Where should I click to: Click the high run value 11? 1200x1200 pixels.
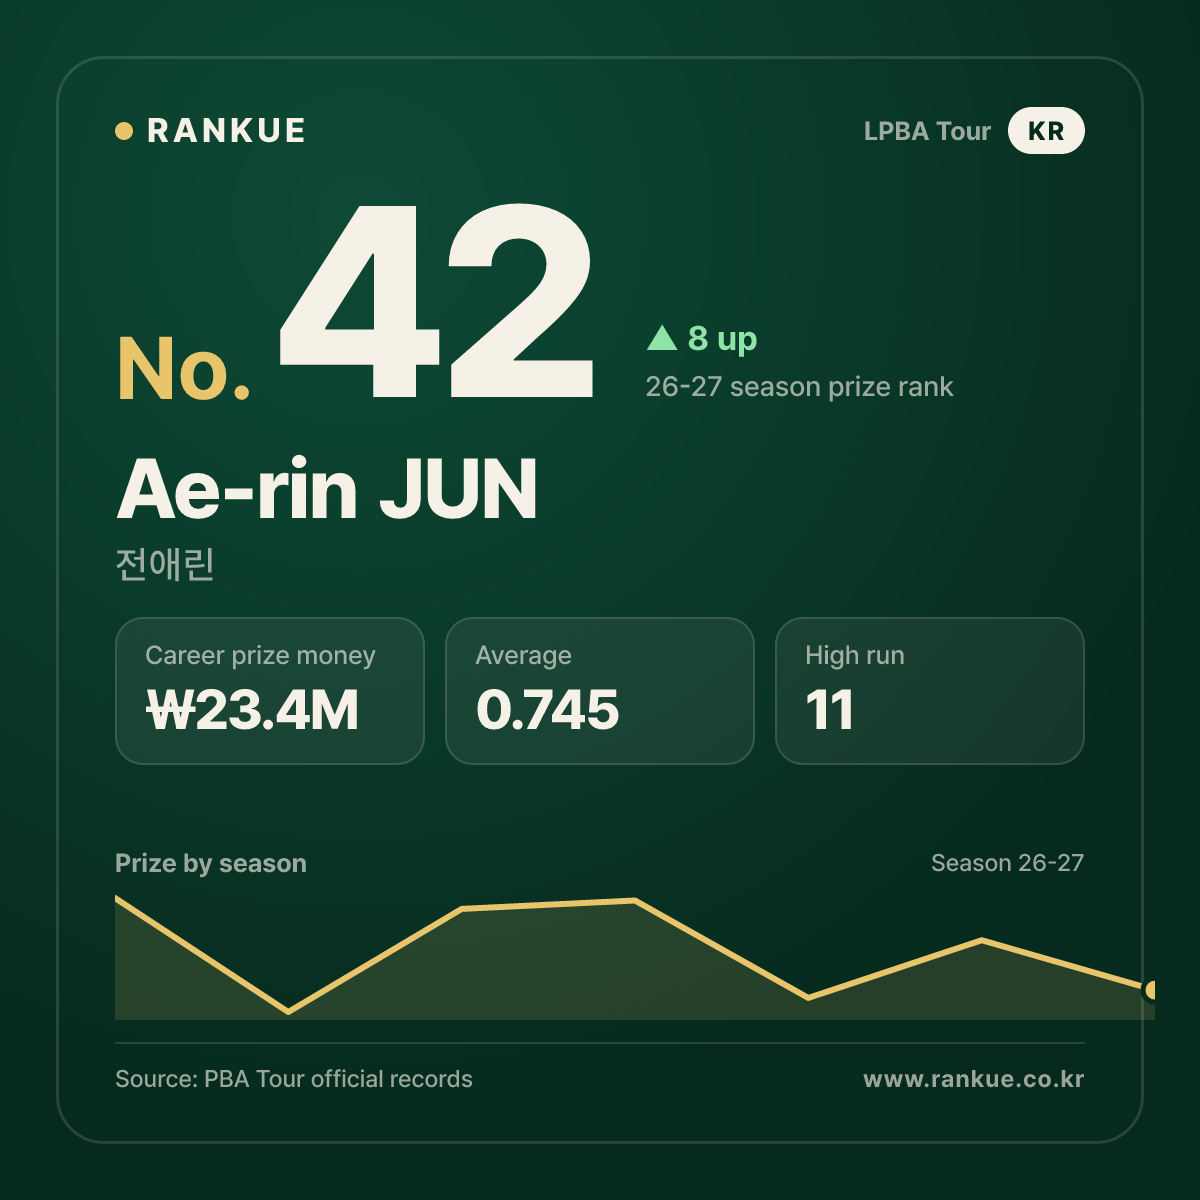coord(829,711)
